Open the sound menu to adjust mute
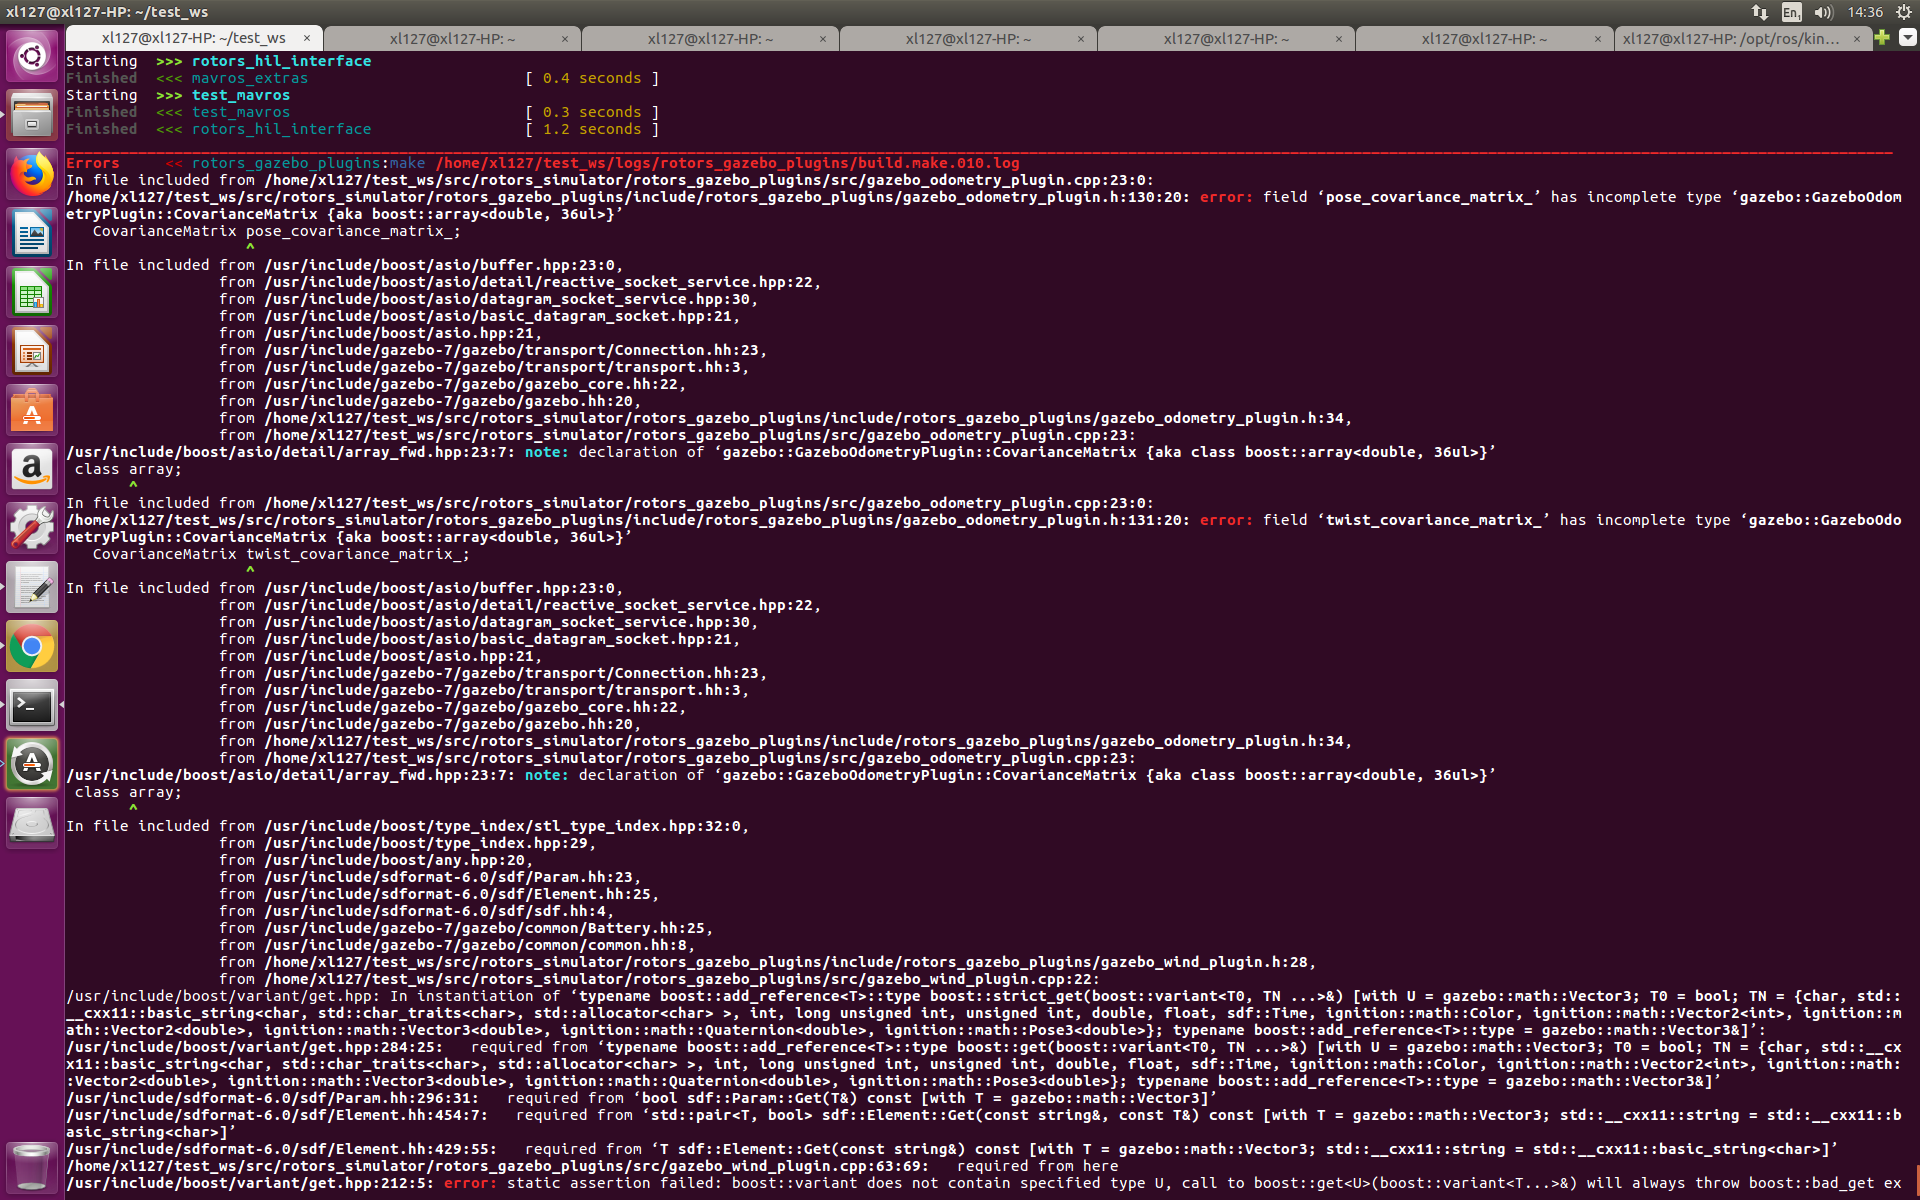 click(x=1823, y=13)
